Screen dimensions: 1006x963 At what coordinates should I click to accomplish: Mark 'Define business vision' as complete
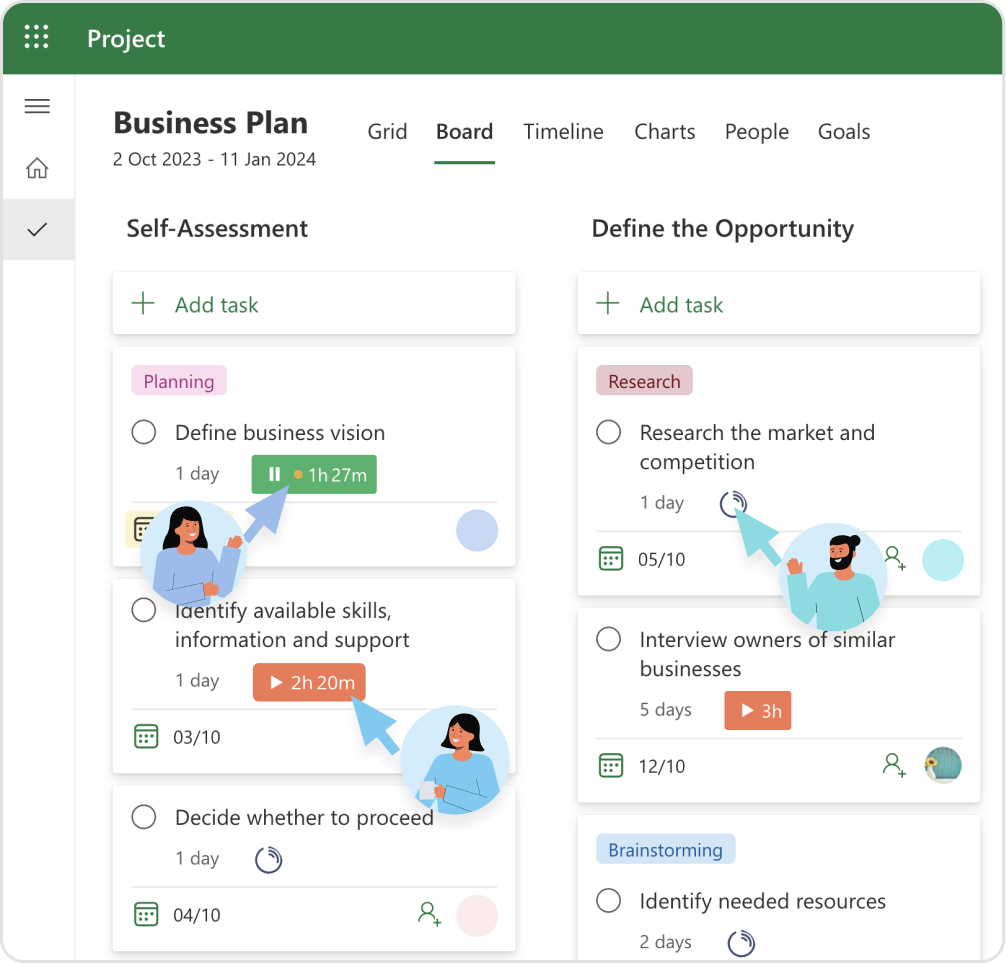pos(143,432)
